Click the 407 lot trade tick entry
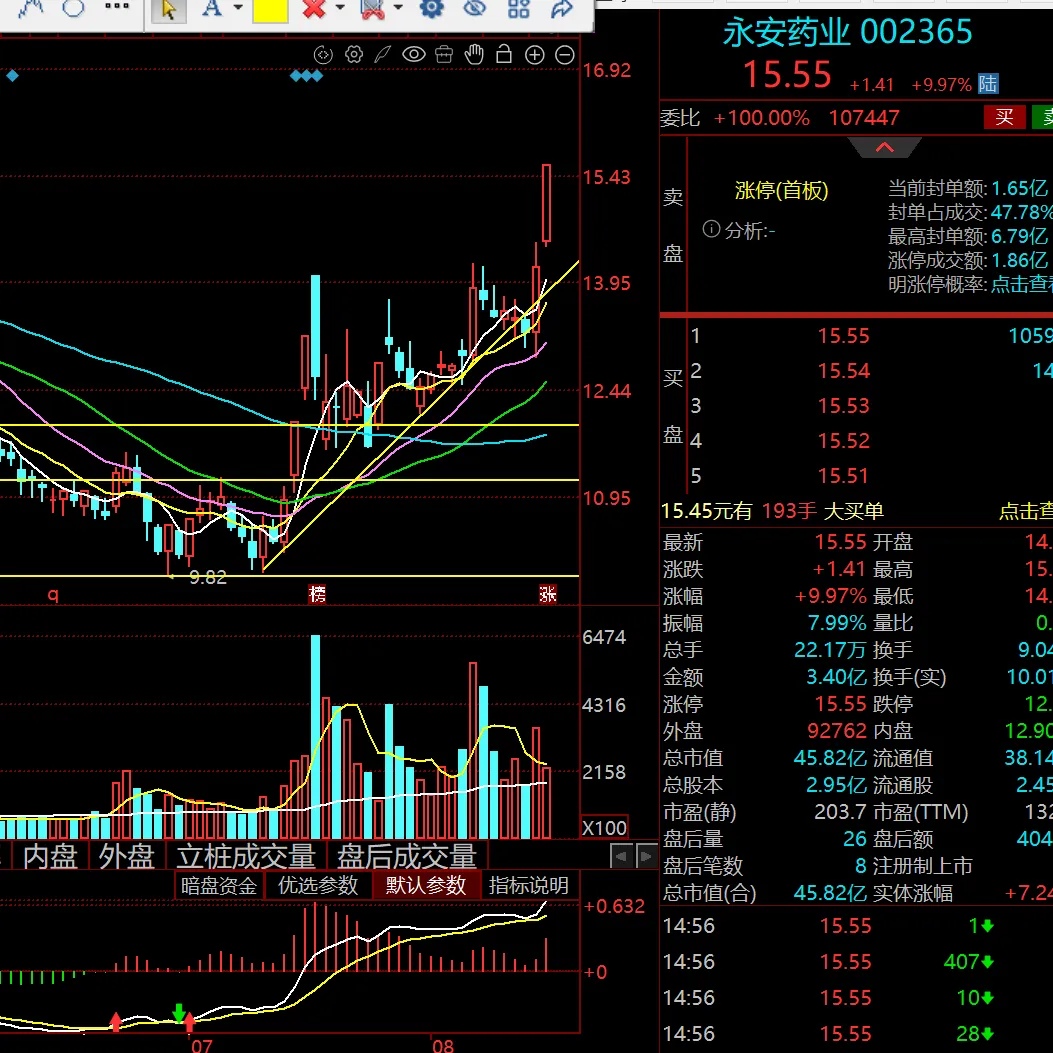This screenshot has height=1053, width=1053. (x=968, y=962)
